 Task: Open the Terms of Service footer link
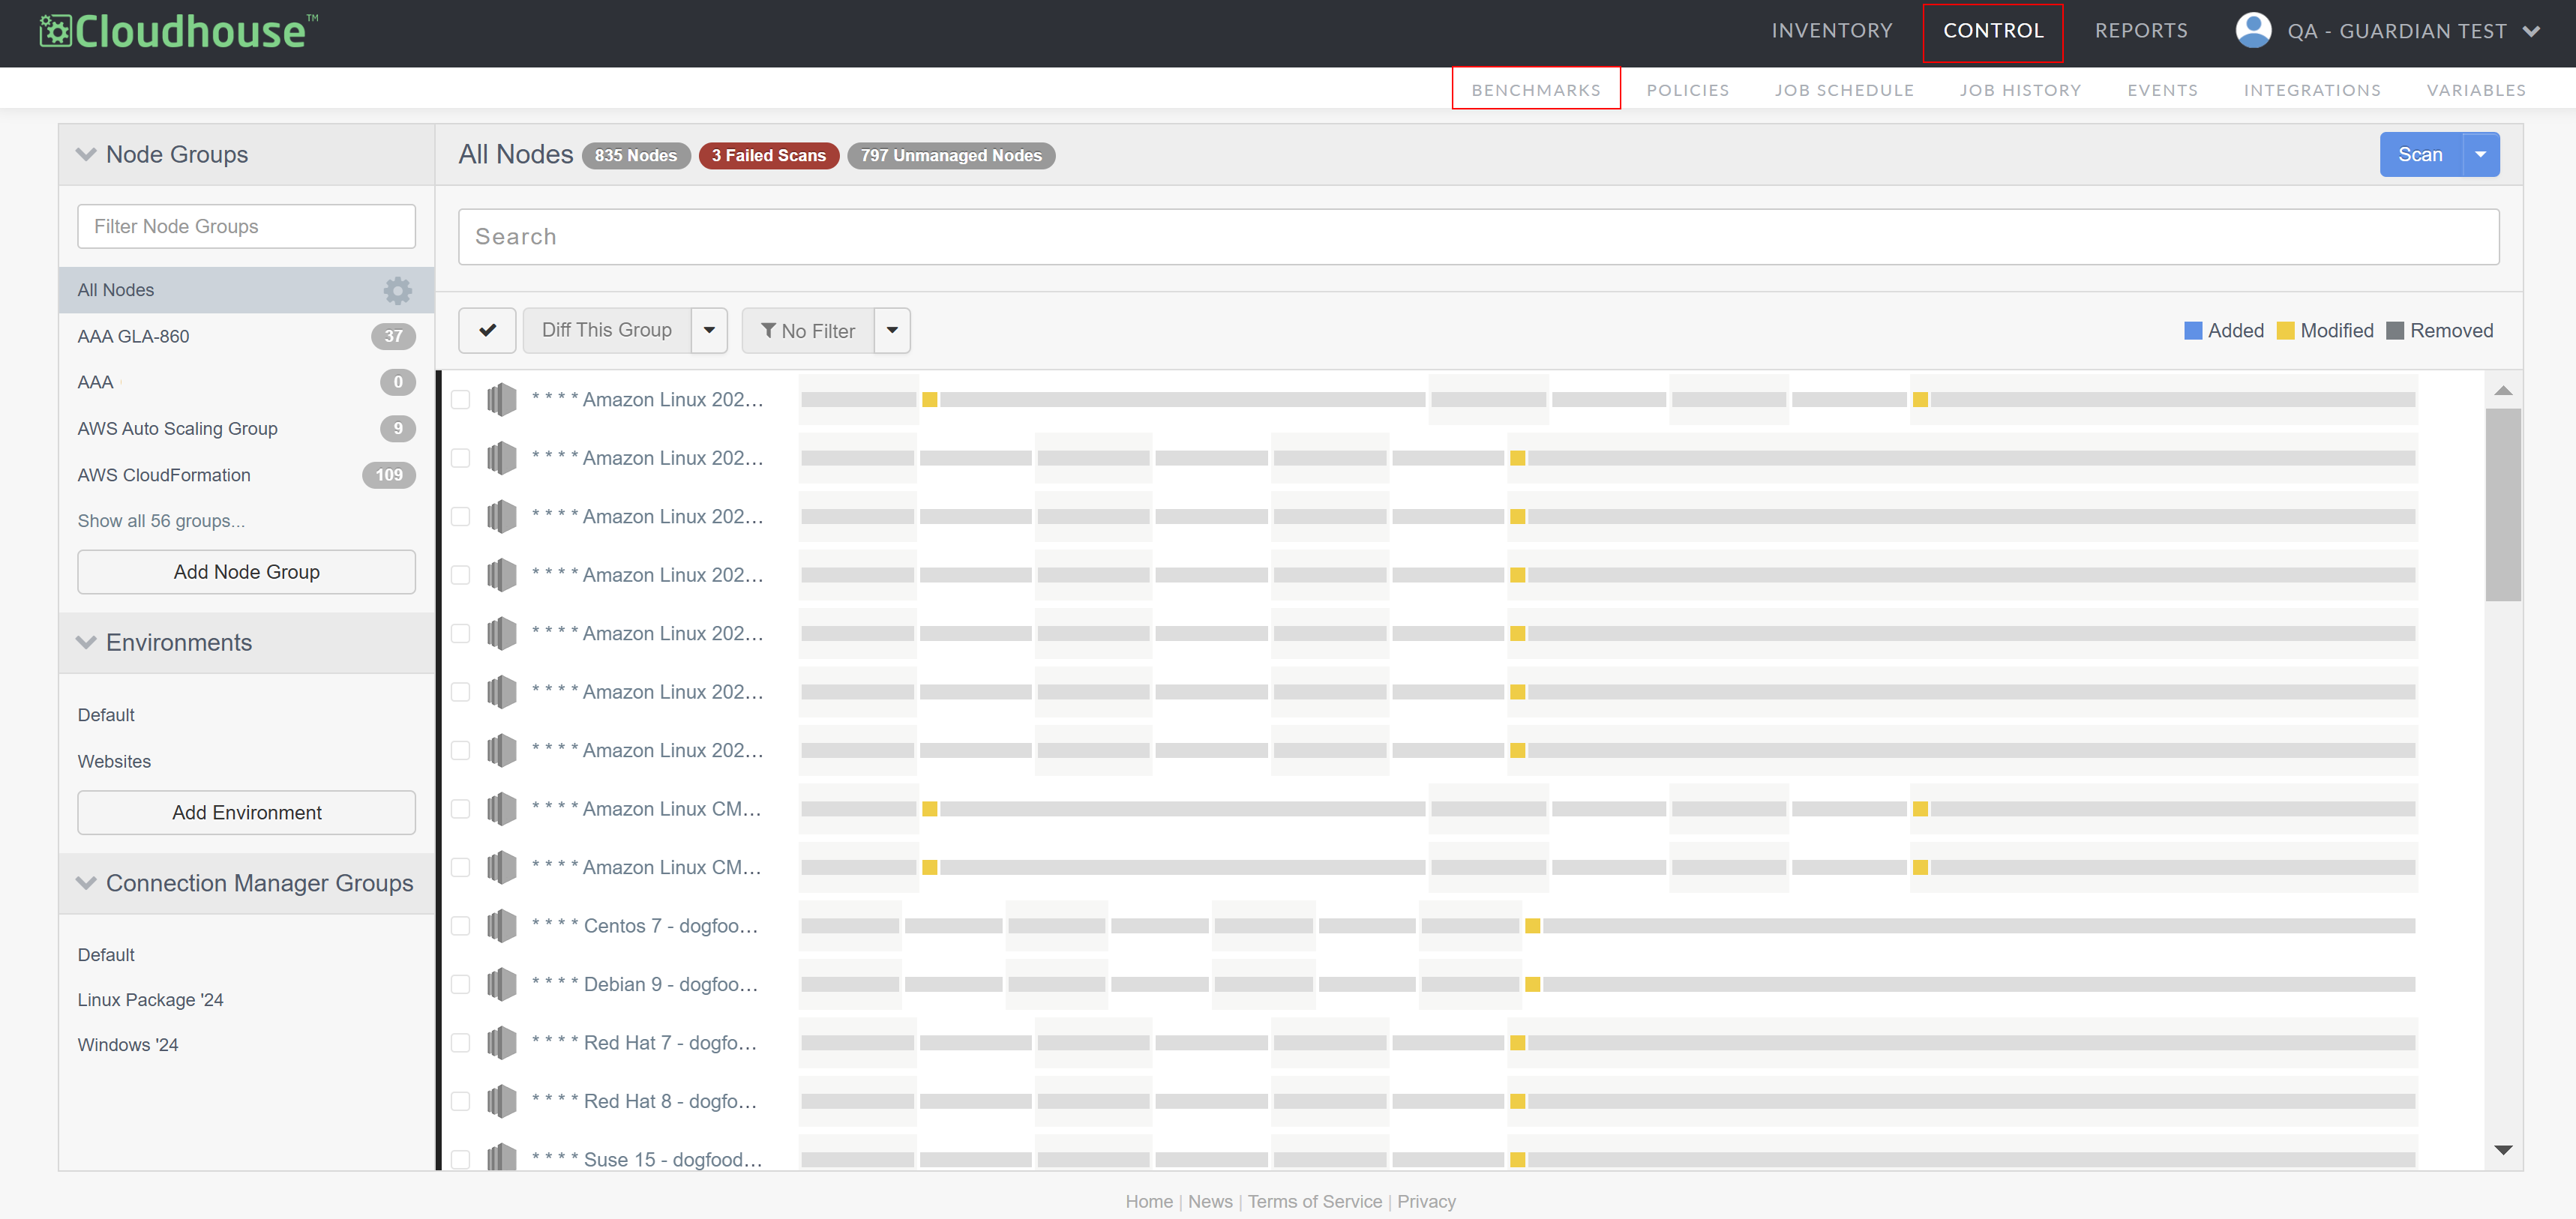1314,1201
